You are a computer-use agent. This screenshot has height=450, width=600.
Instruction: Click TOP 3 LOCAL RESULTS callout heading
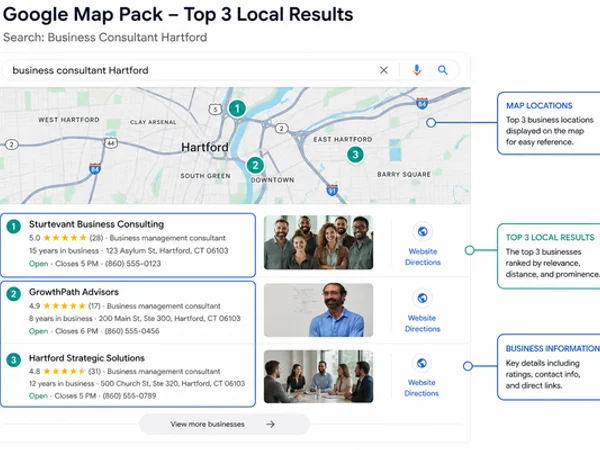[x=550, y=237]
